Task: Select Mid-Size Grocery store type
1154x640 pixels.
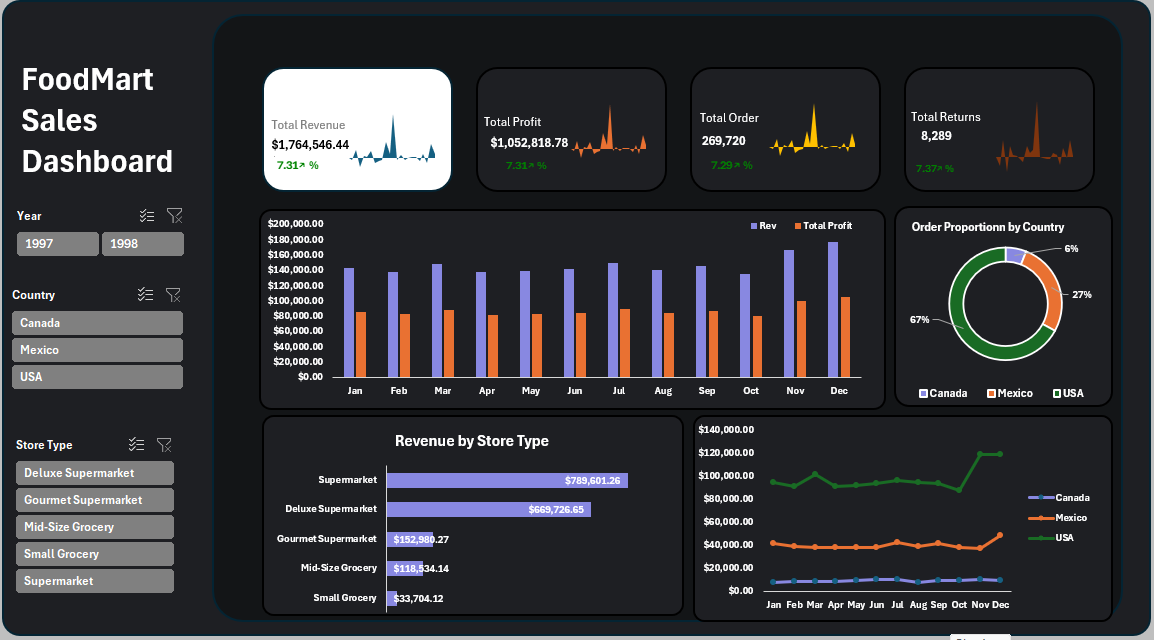Action: 95,527
